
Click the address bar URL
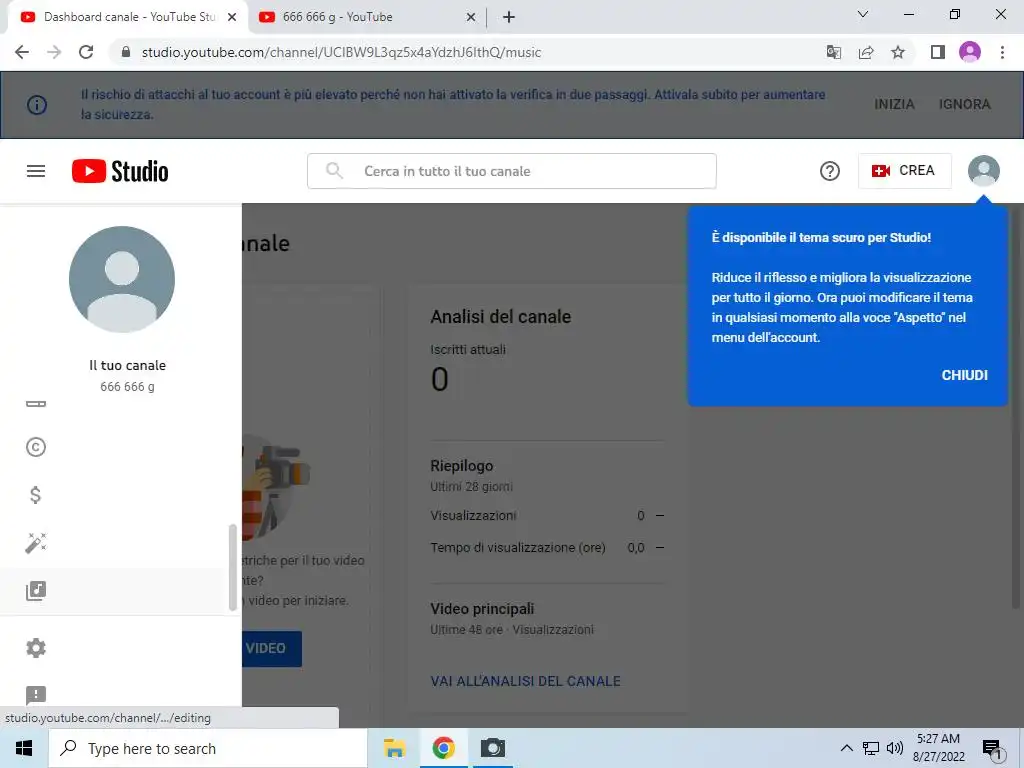point(341,52)
